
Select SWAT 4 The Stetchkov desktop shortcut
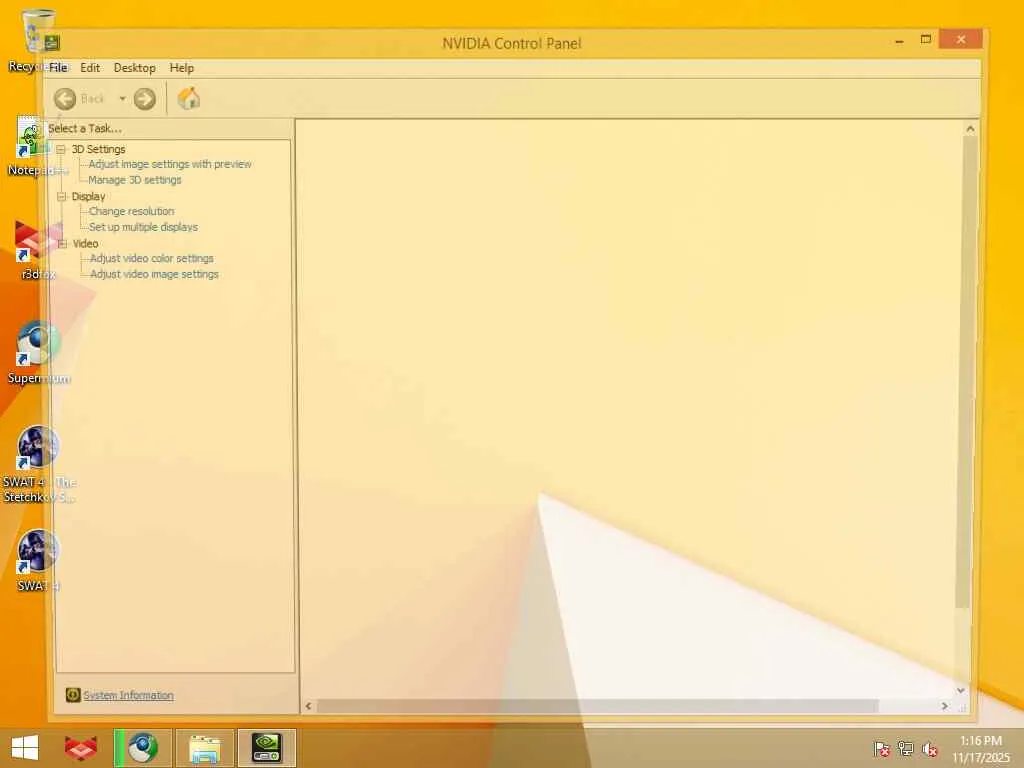pos(38,465)
